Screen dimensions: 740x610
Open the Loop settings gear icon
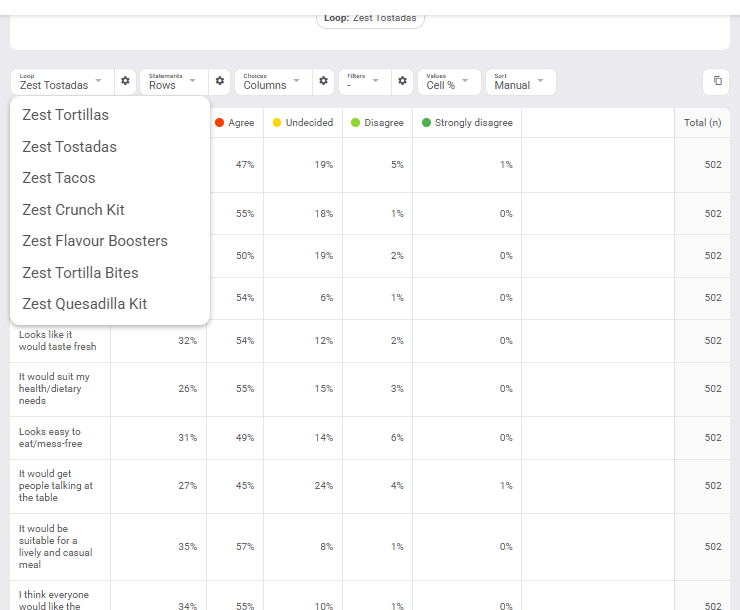point(125,81)
